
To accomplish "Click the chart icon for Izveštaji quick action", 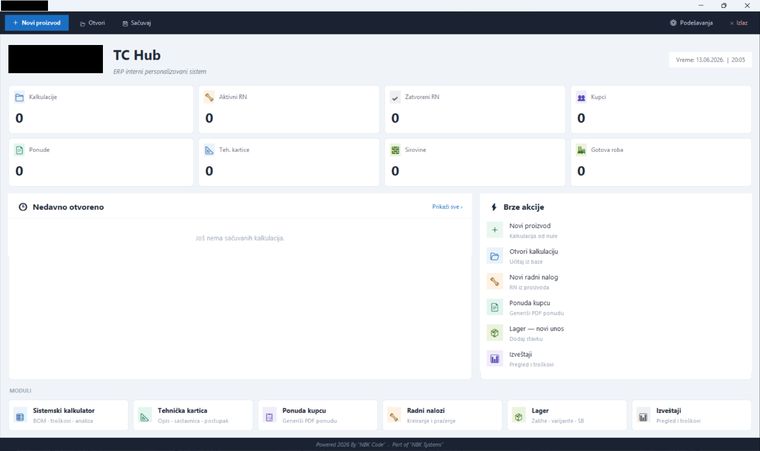I will click(x=495, y=359).
